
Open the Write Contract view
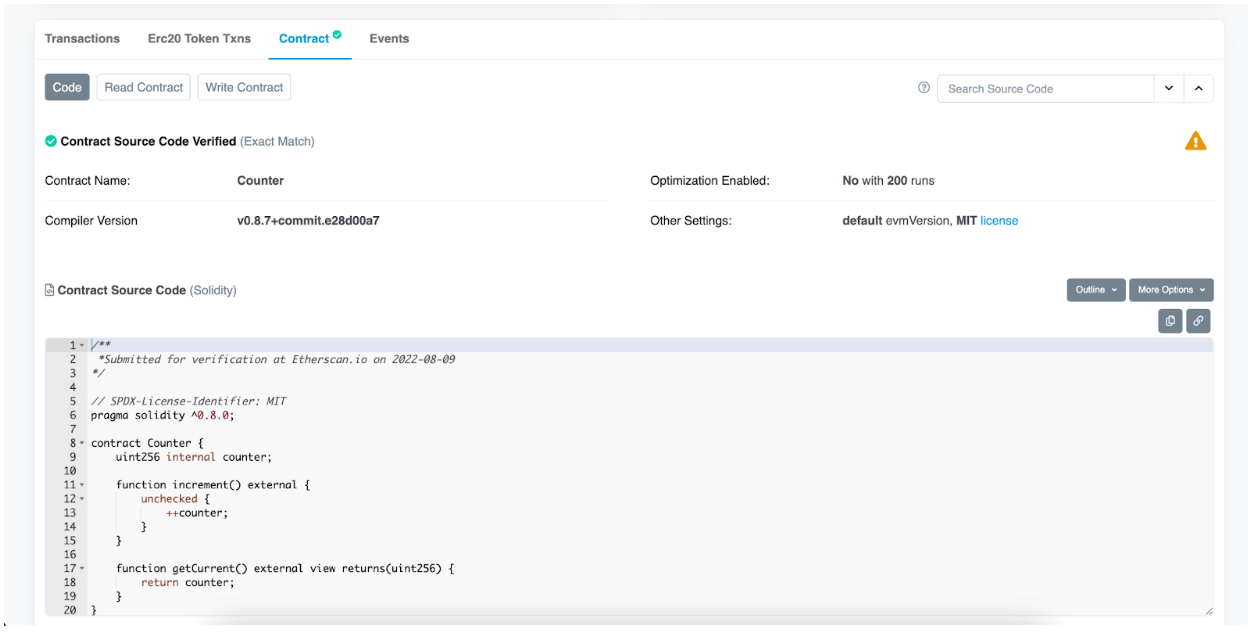pyautogui.click(x=244, y=87)
